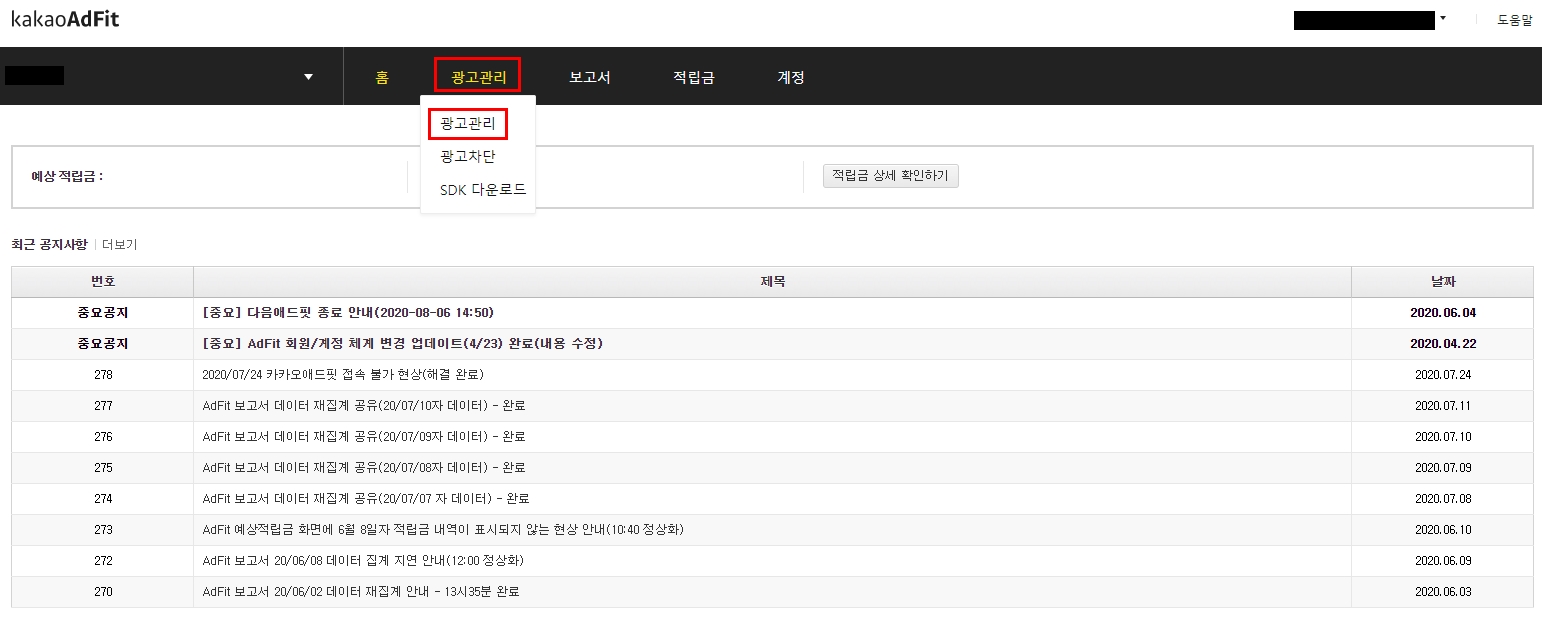Click number cell 270
This screenshot has width=1542, height=637.
[103, 592]
